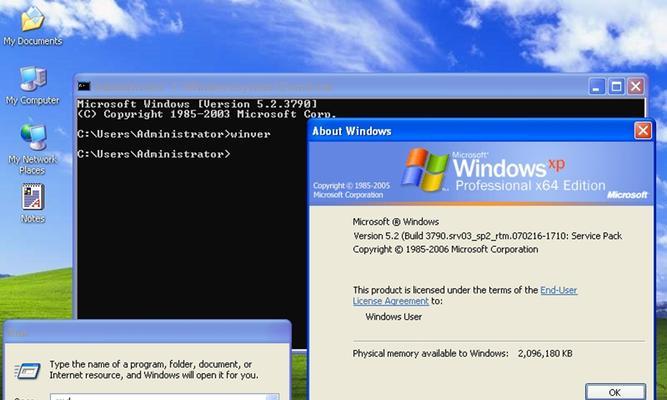Click the "Professional x64 Edition" banner text
The height and width of the screenshot is (400, 667).
[x=530, y=186]
